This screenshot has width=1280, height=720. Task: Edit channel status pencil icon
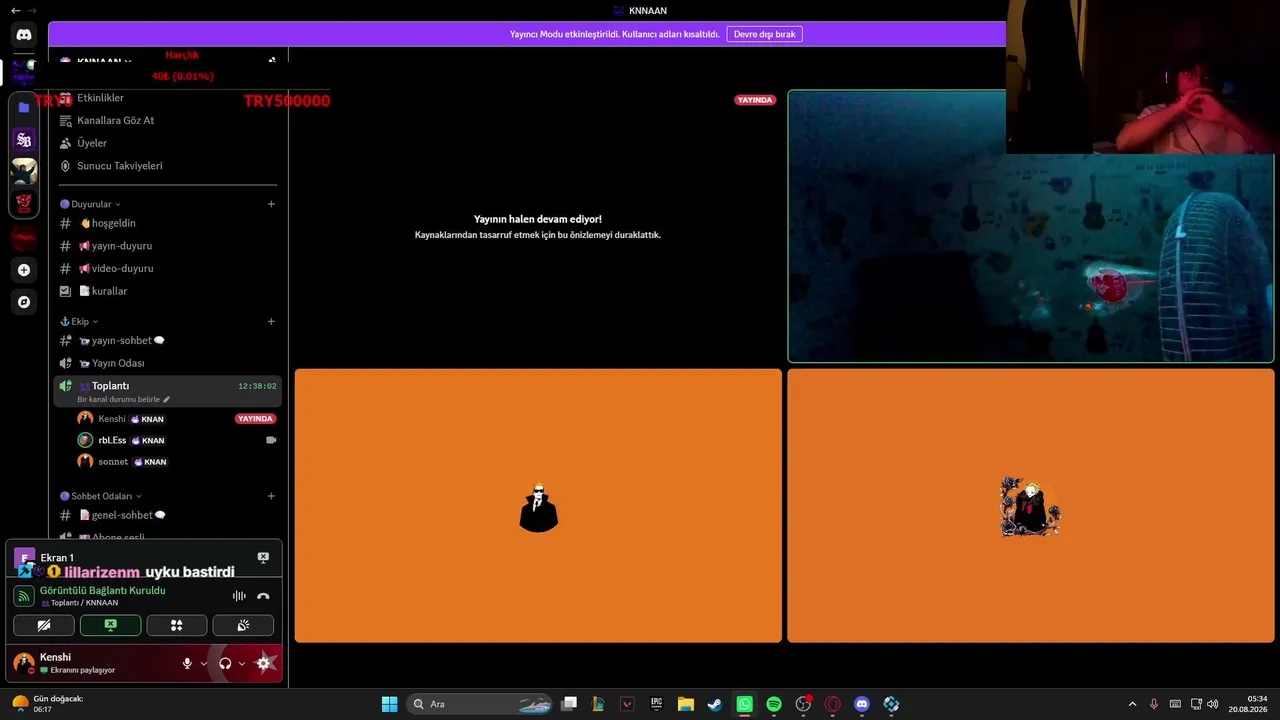(167, 399)
